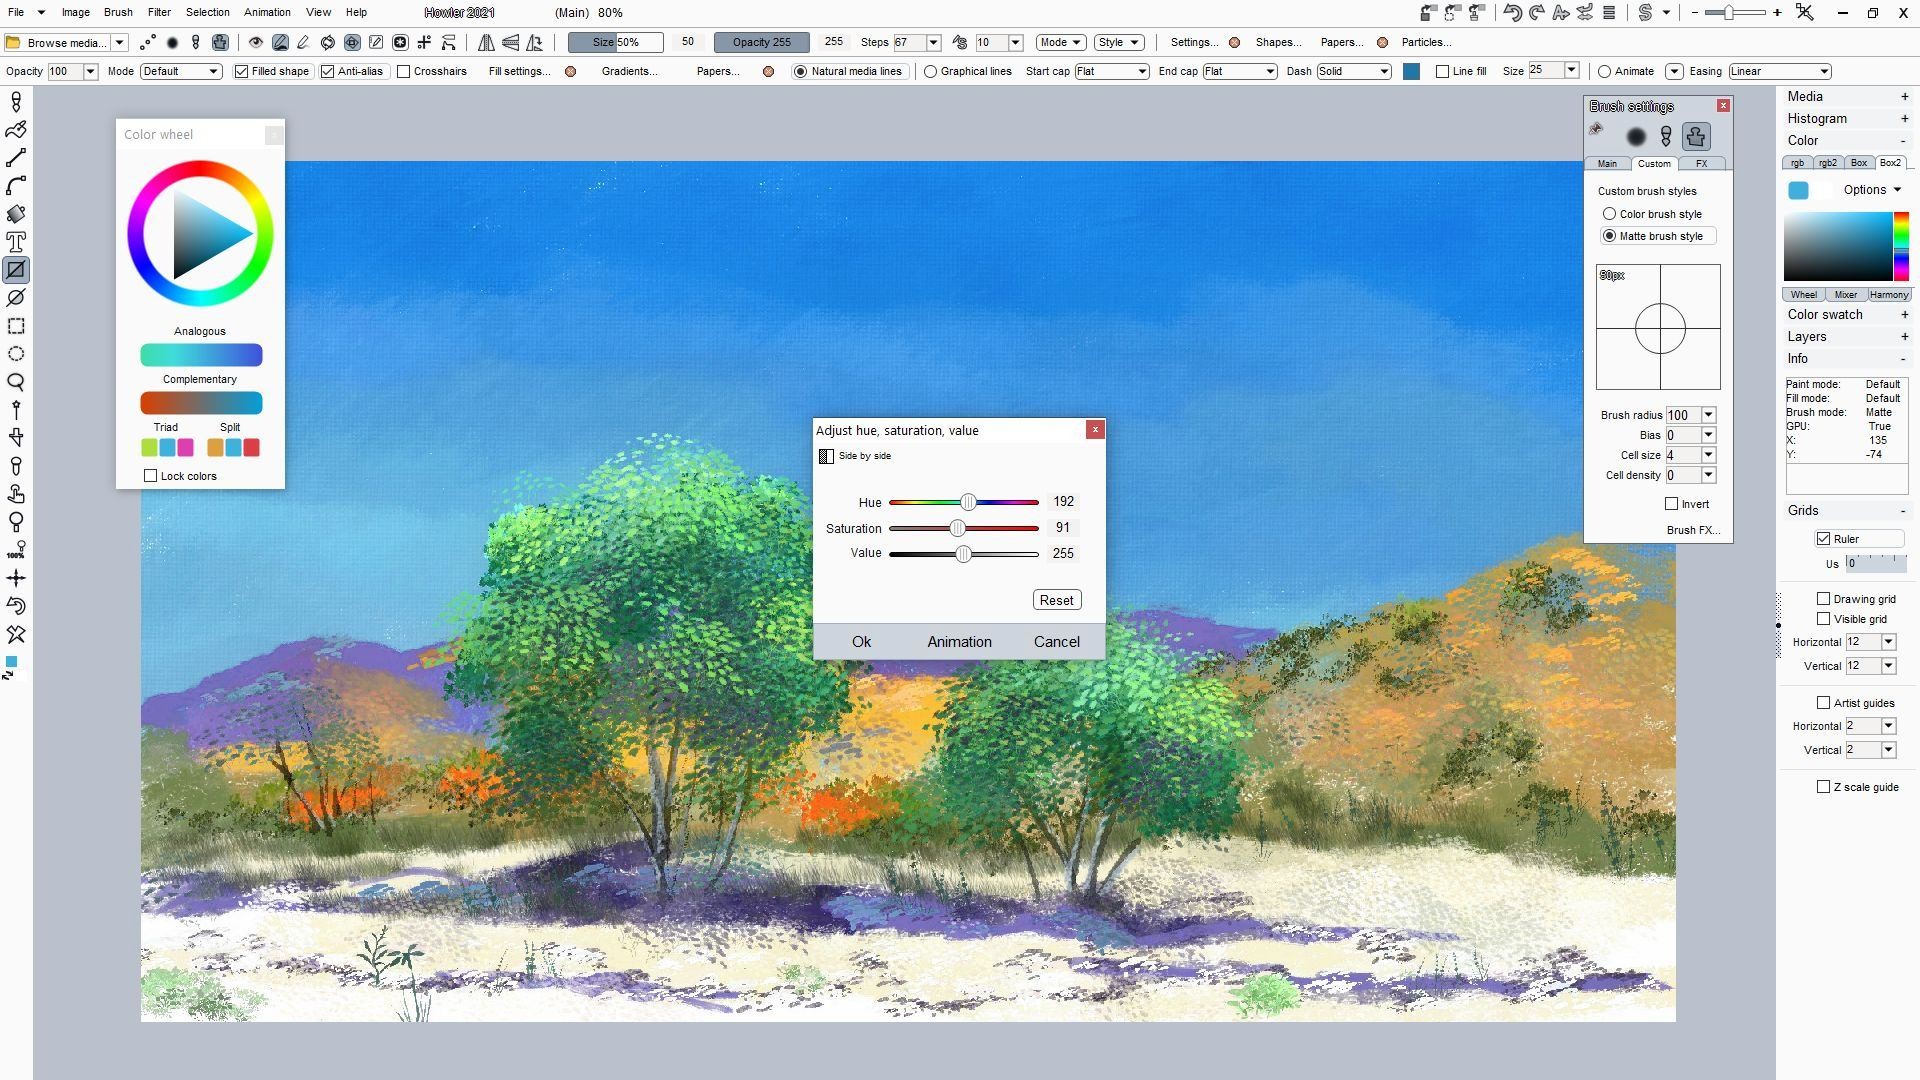The width and height of the screenshot is (1920, 1080).
Task: Click the Reset button in the HSV dialog
Action: (1056, 600)
